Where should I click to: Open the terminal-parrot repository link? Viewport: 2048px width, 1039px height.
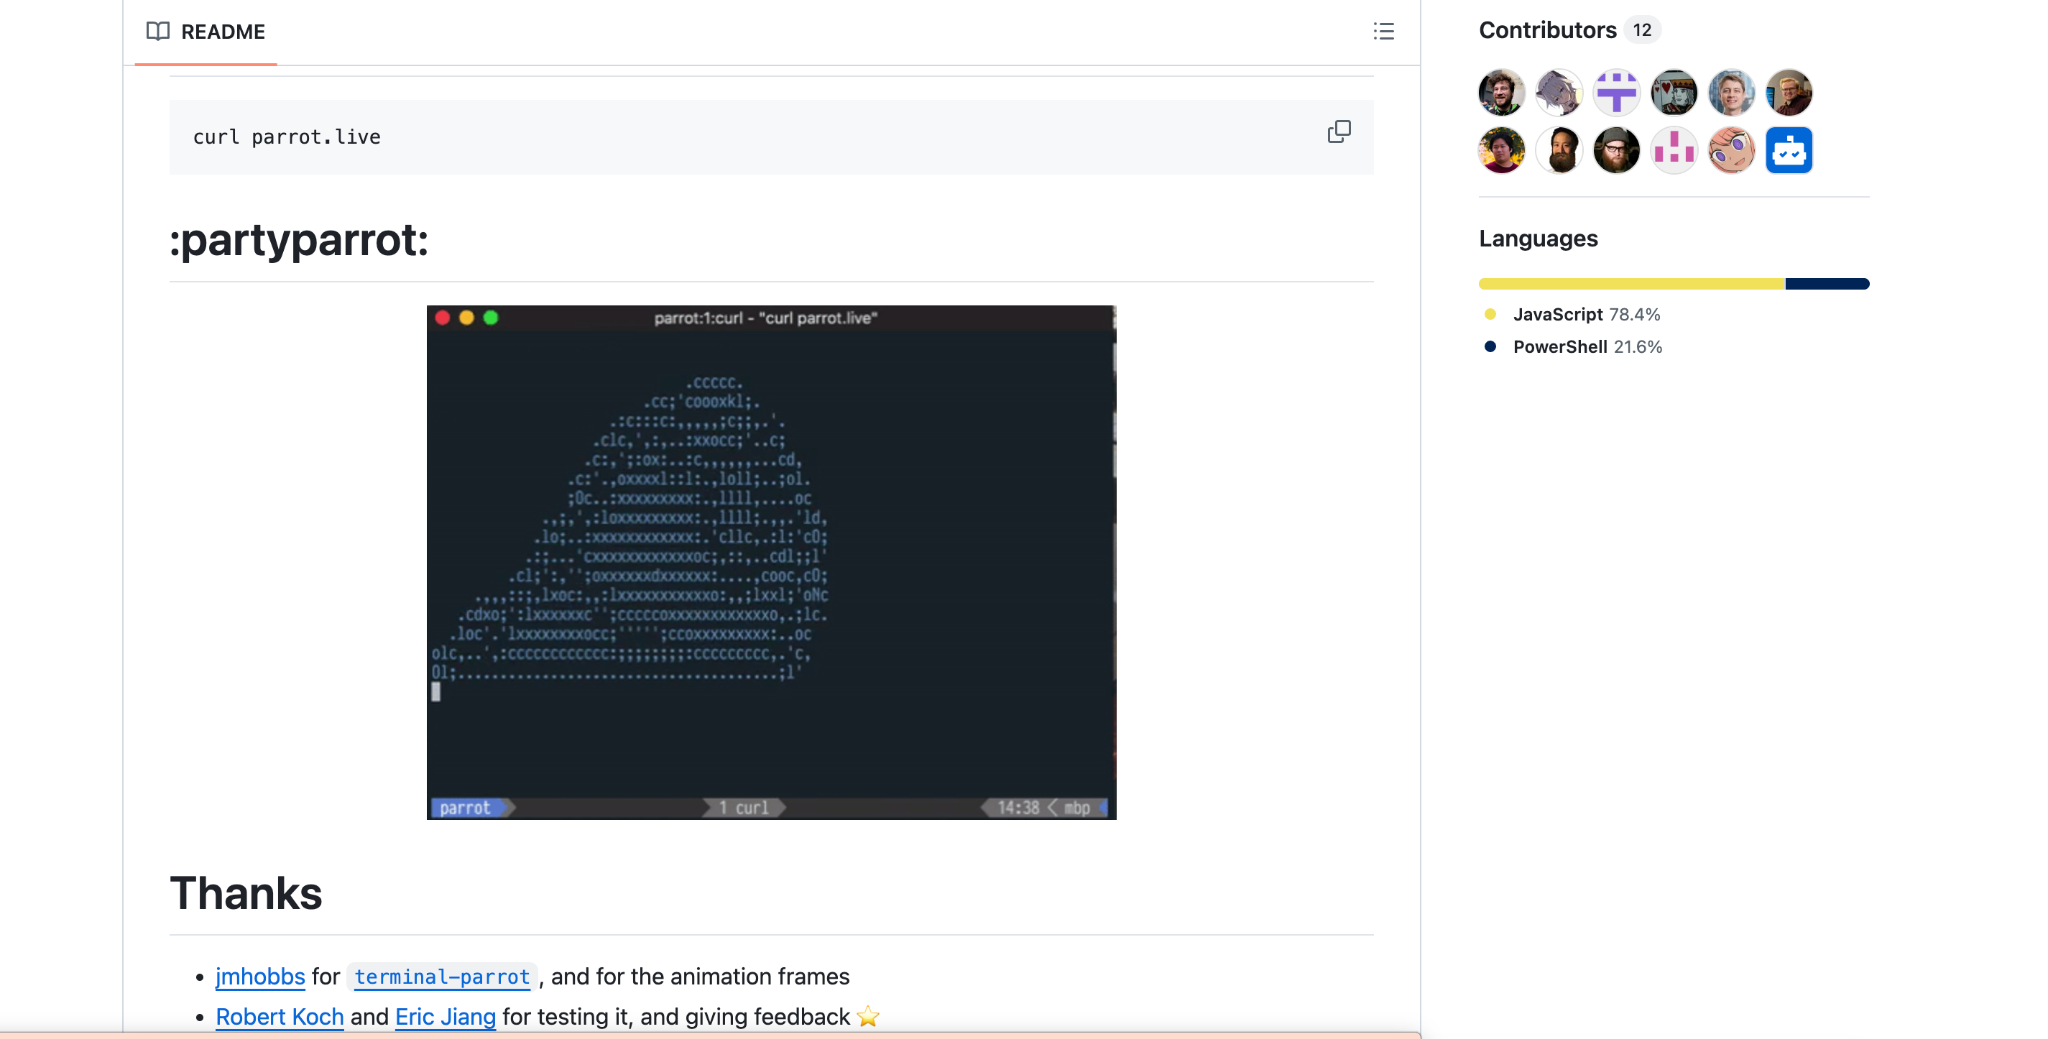tap(440, 977)
